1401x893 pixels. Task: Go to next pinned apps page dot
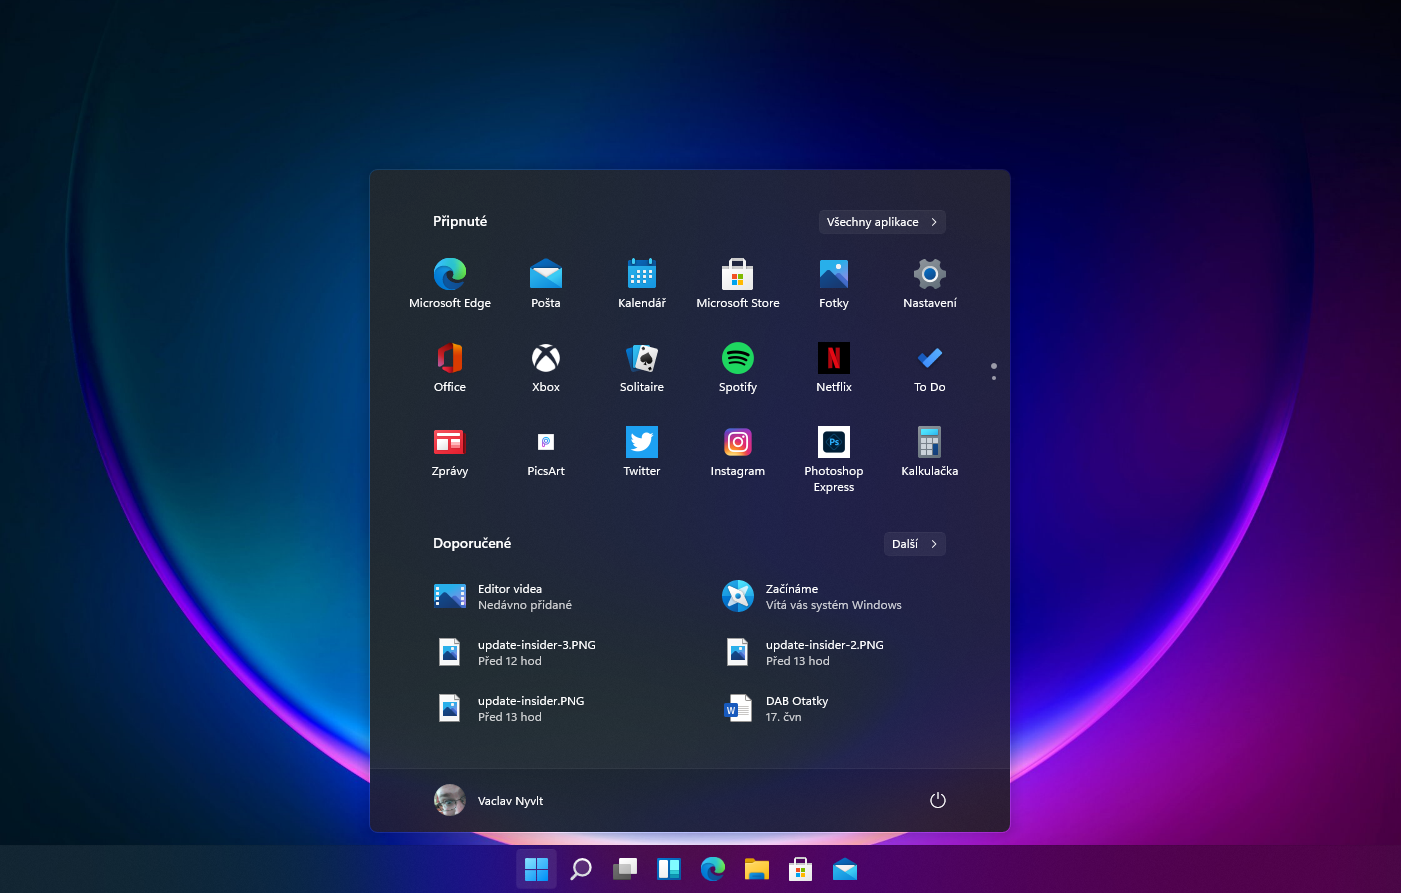click(x=994, y=378)
